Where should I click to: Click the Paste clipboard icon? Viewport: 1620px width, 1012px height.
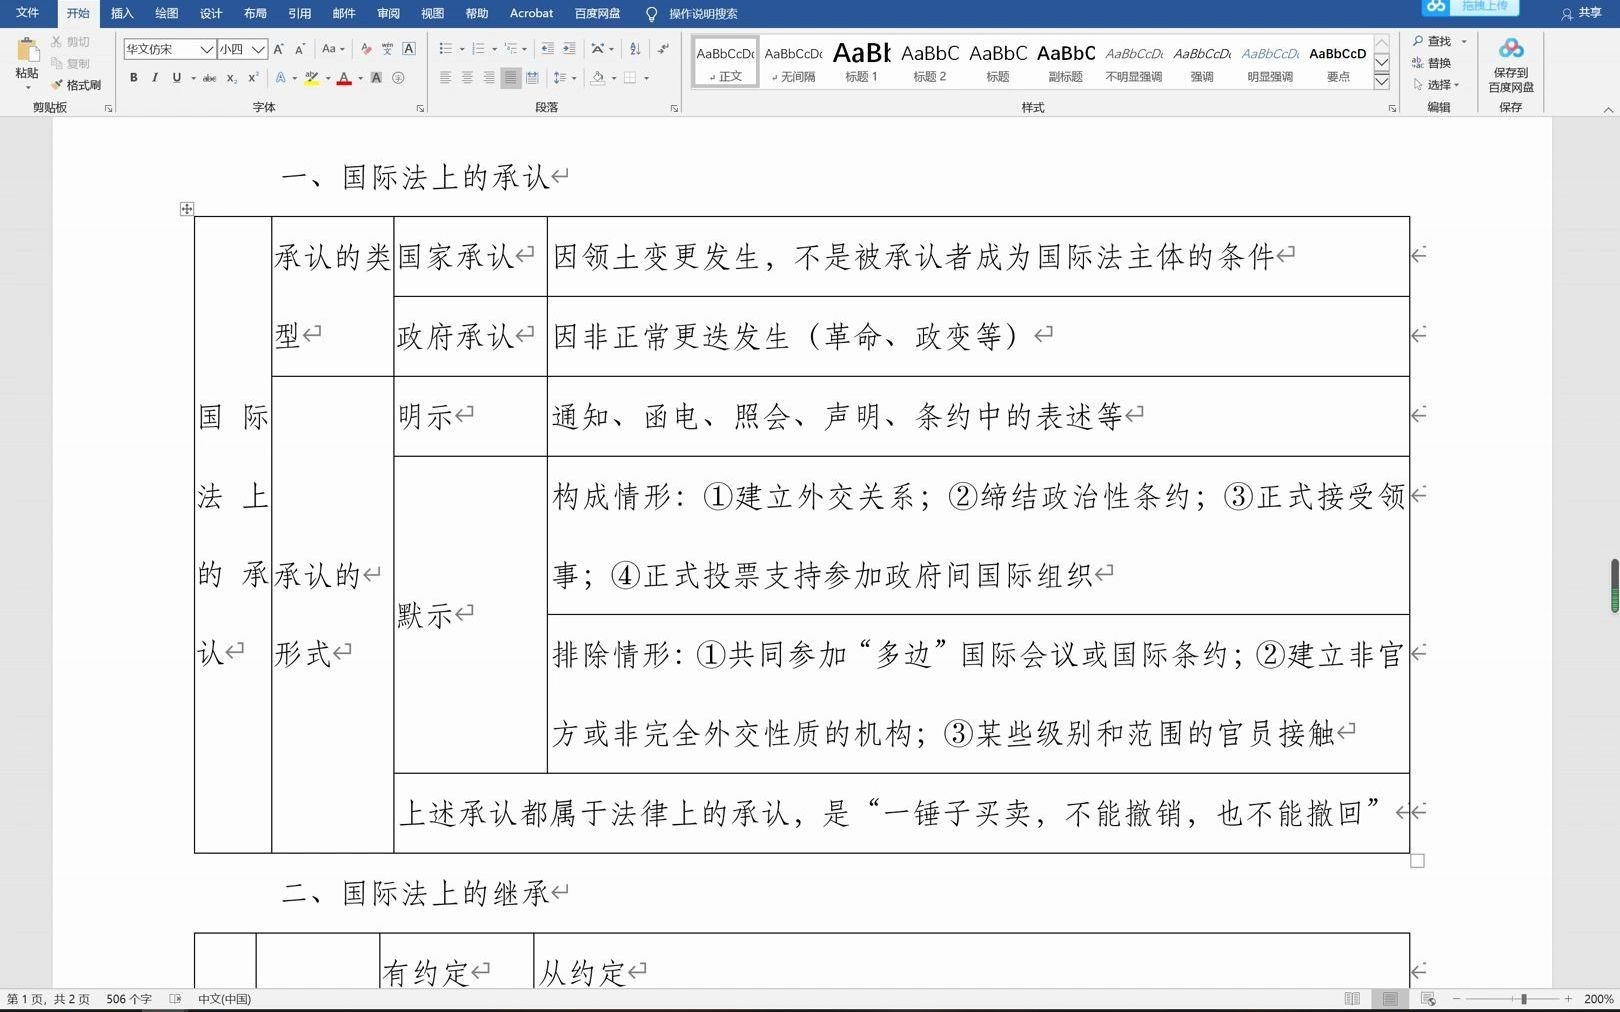click(28, 50)
